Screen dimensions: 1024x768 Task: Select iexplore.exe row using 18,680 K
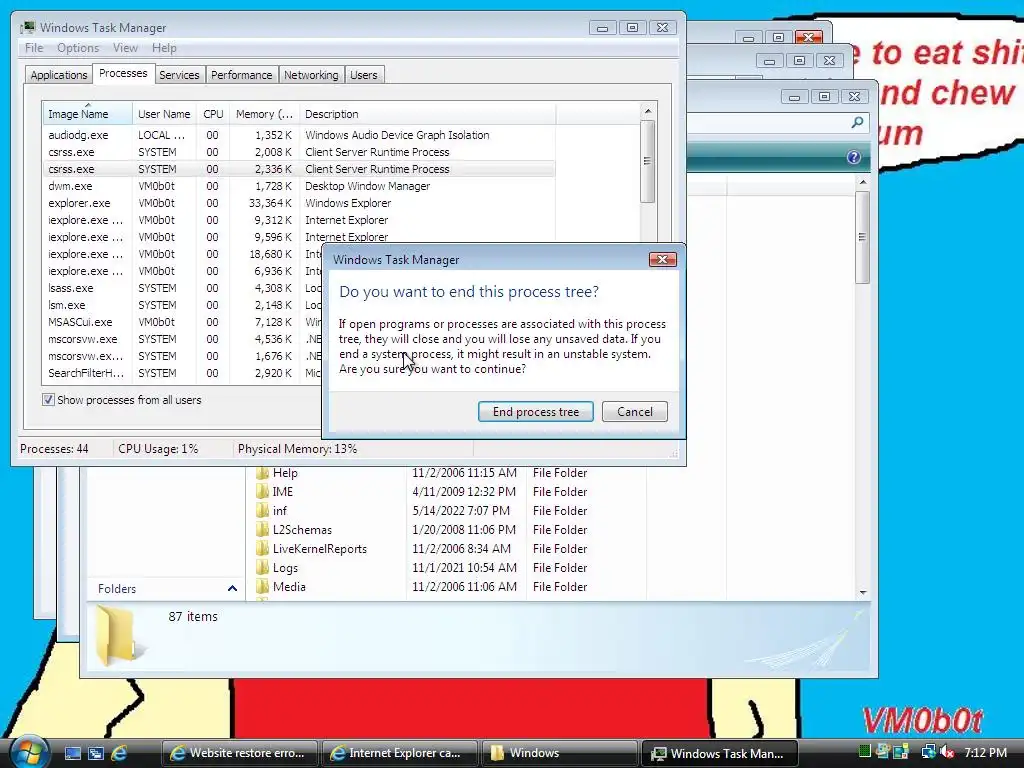tap(182, 254)
